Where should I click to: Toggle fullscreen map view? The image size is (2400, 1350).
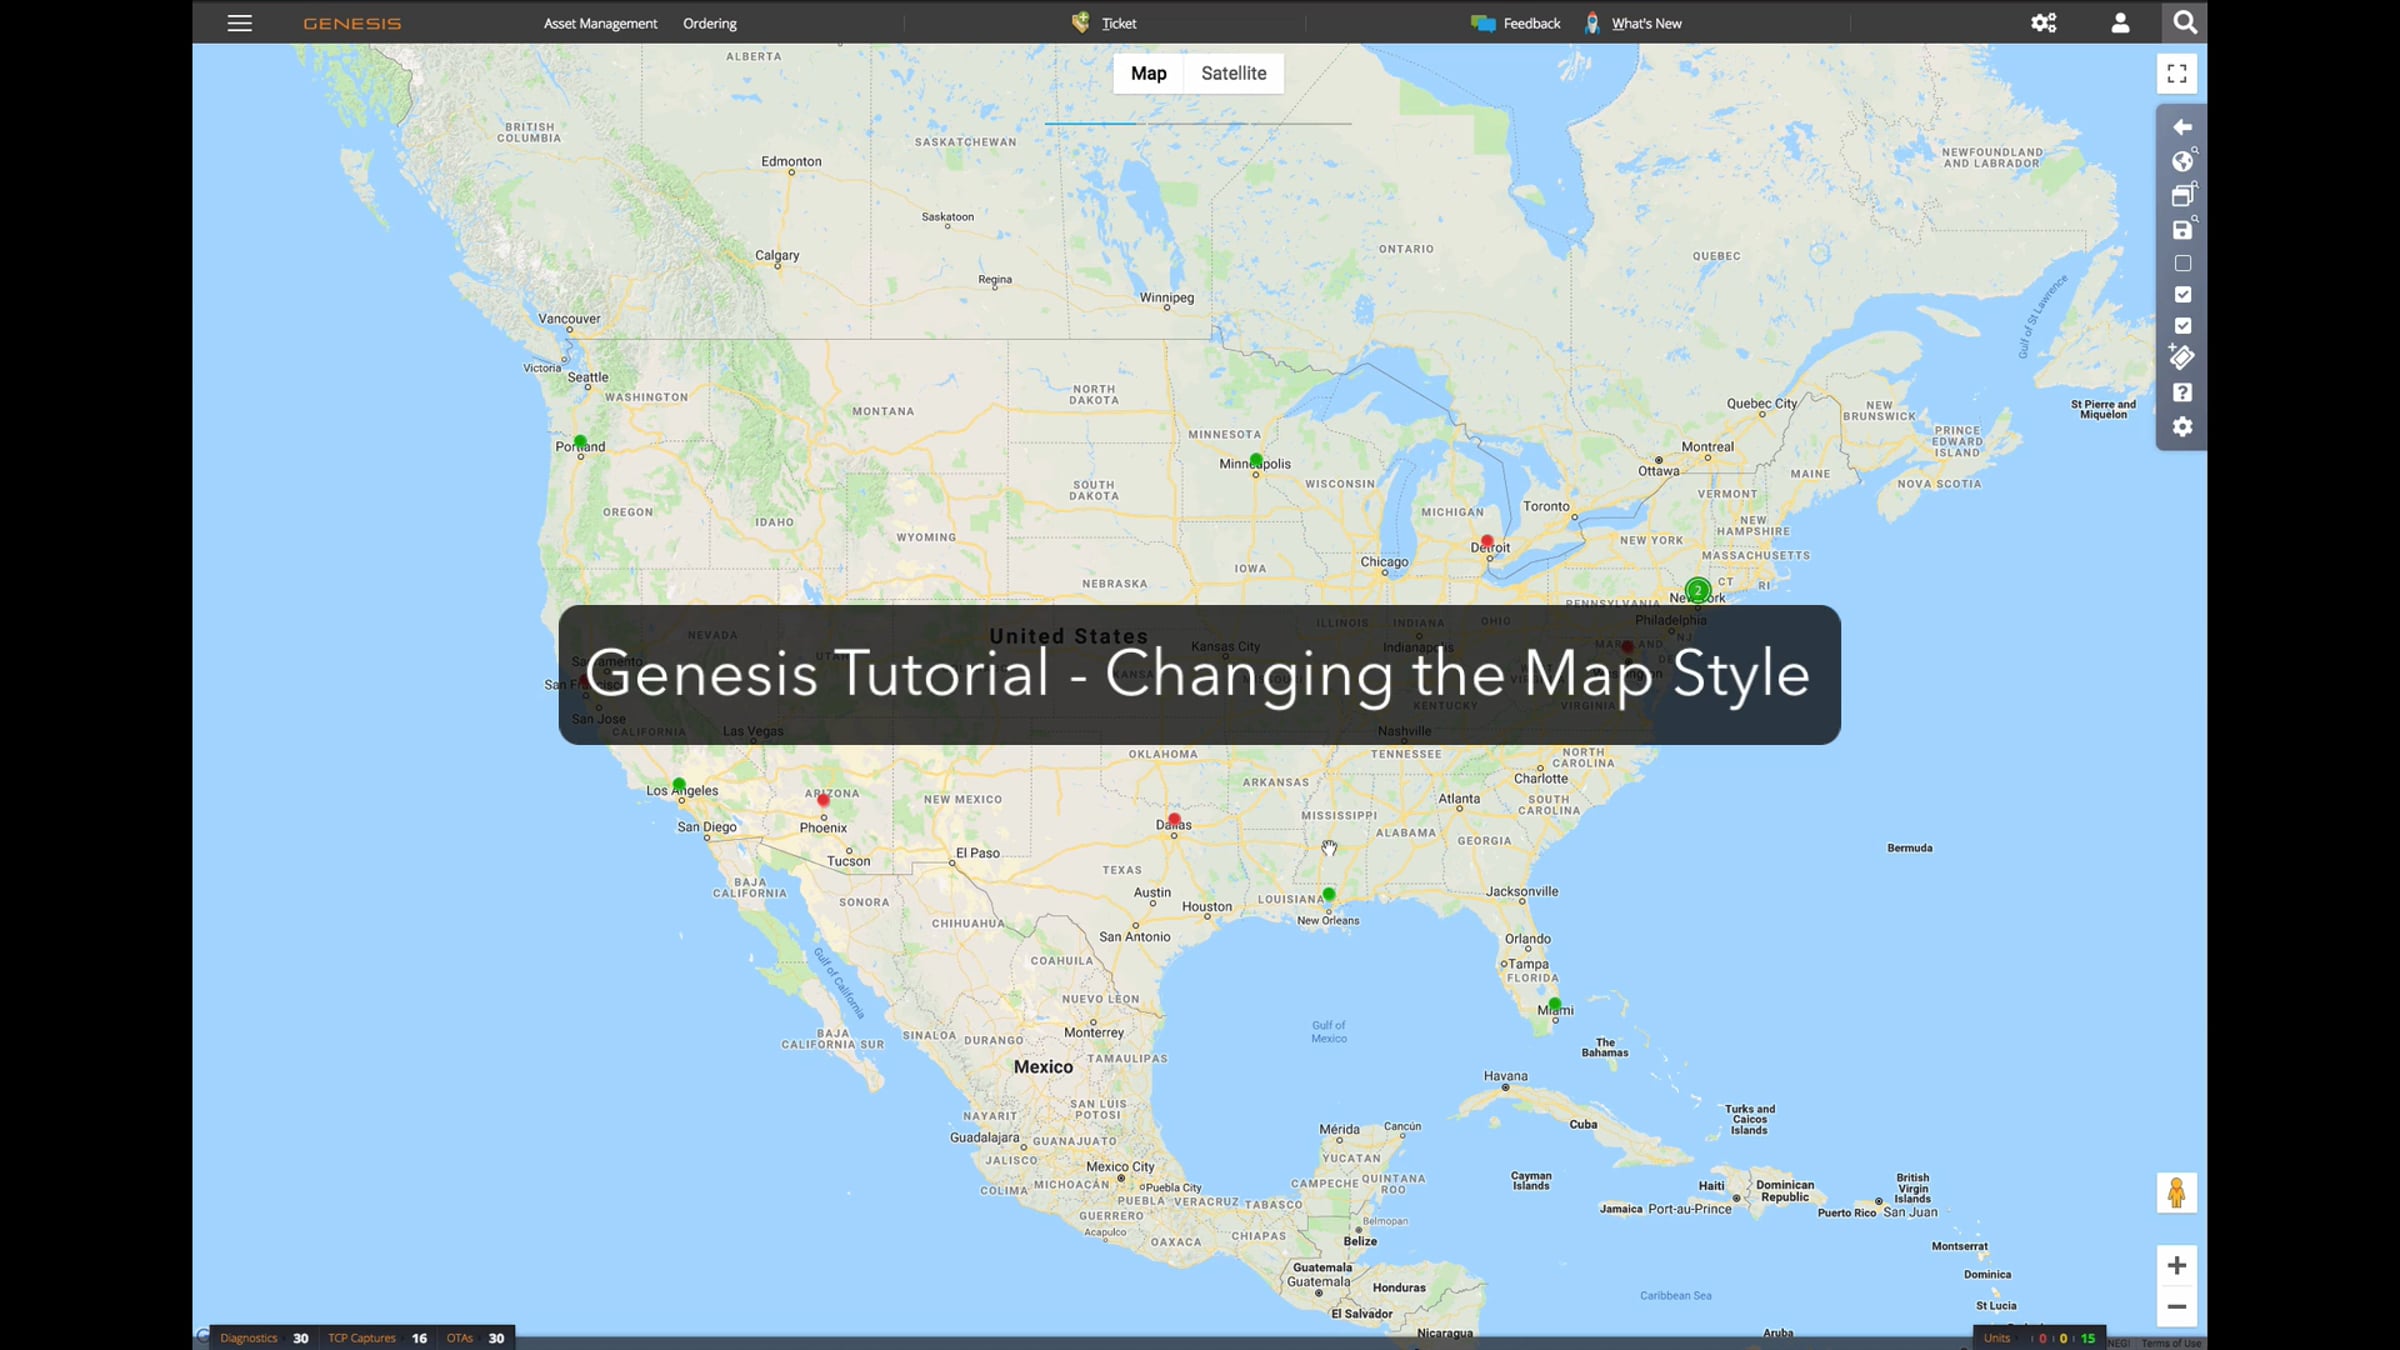click(x=2176, y=74)
